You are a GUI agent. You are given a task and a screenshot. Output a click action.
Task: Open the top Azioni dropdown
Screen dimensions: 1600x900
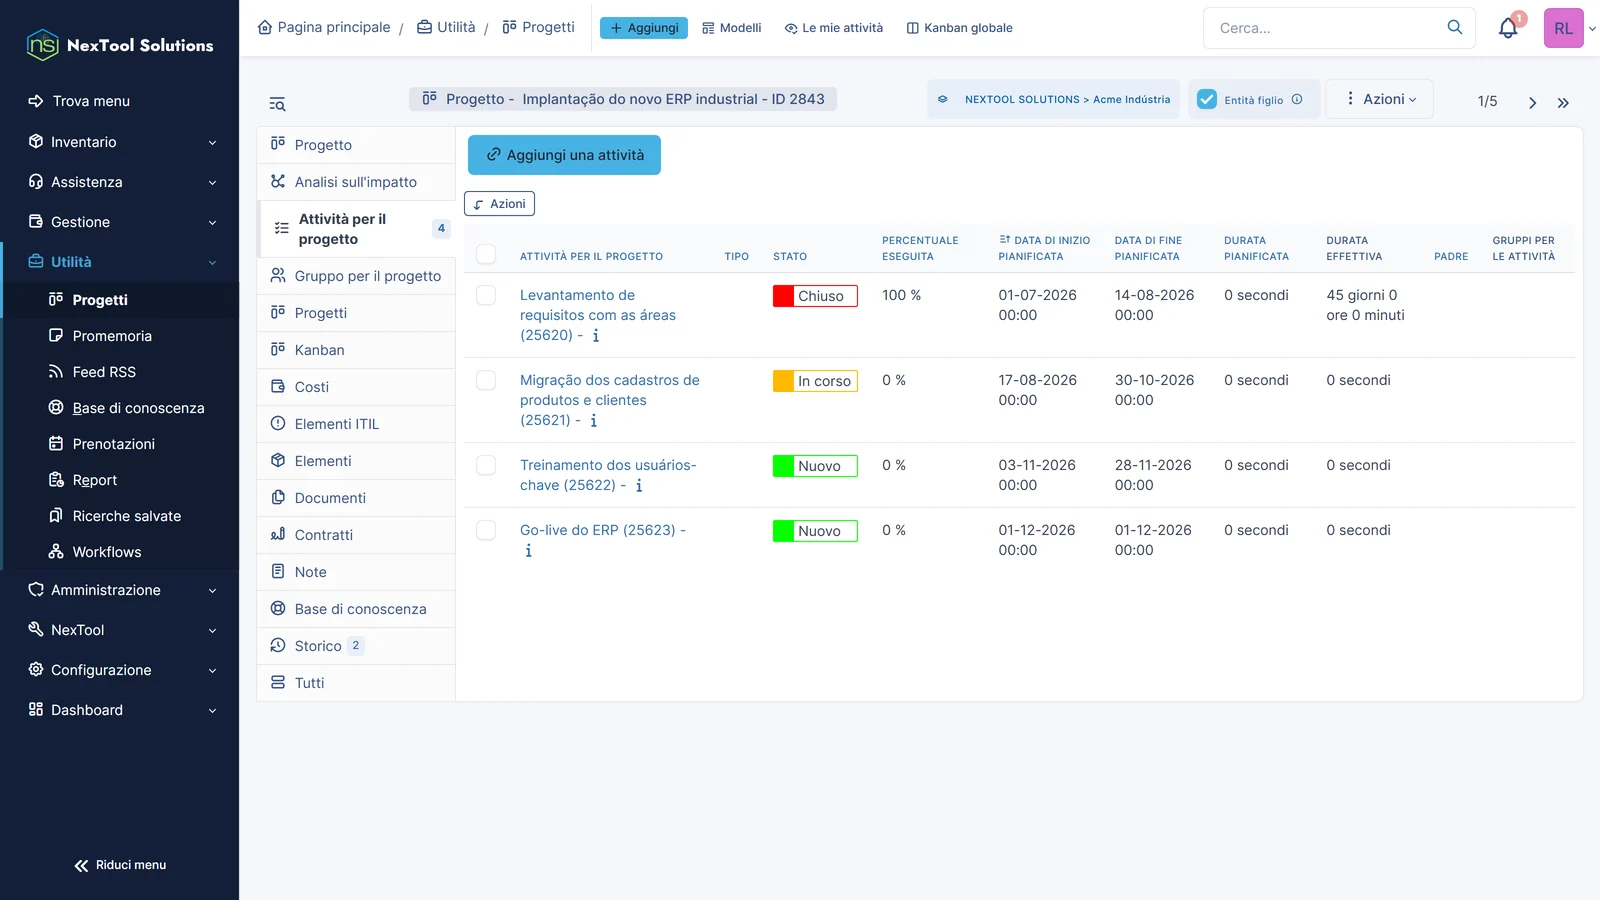click(1380, 99)
